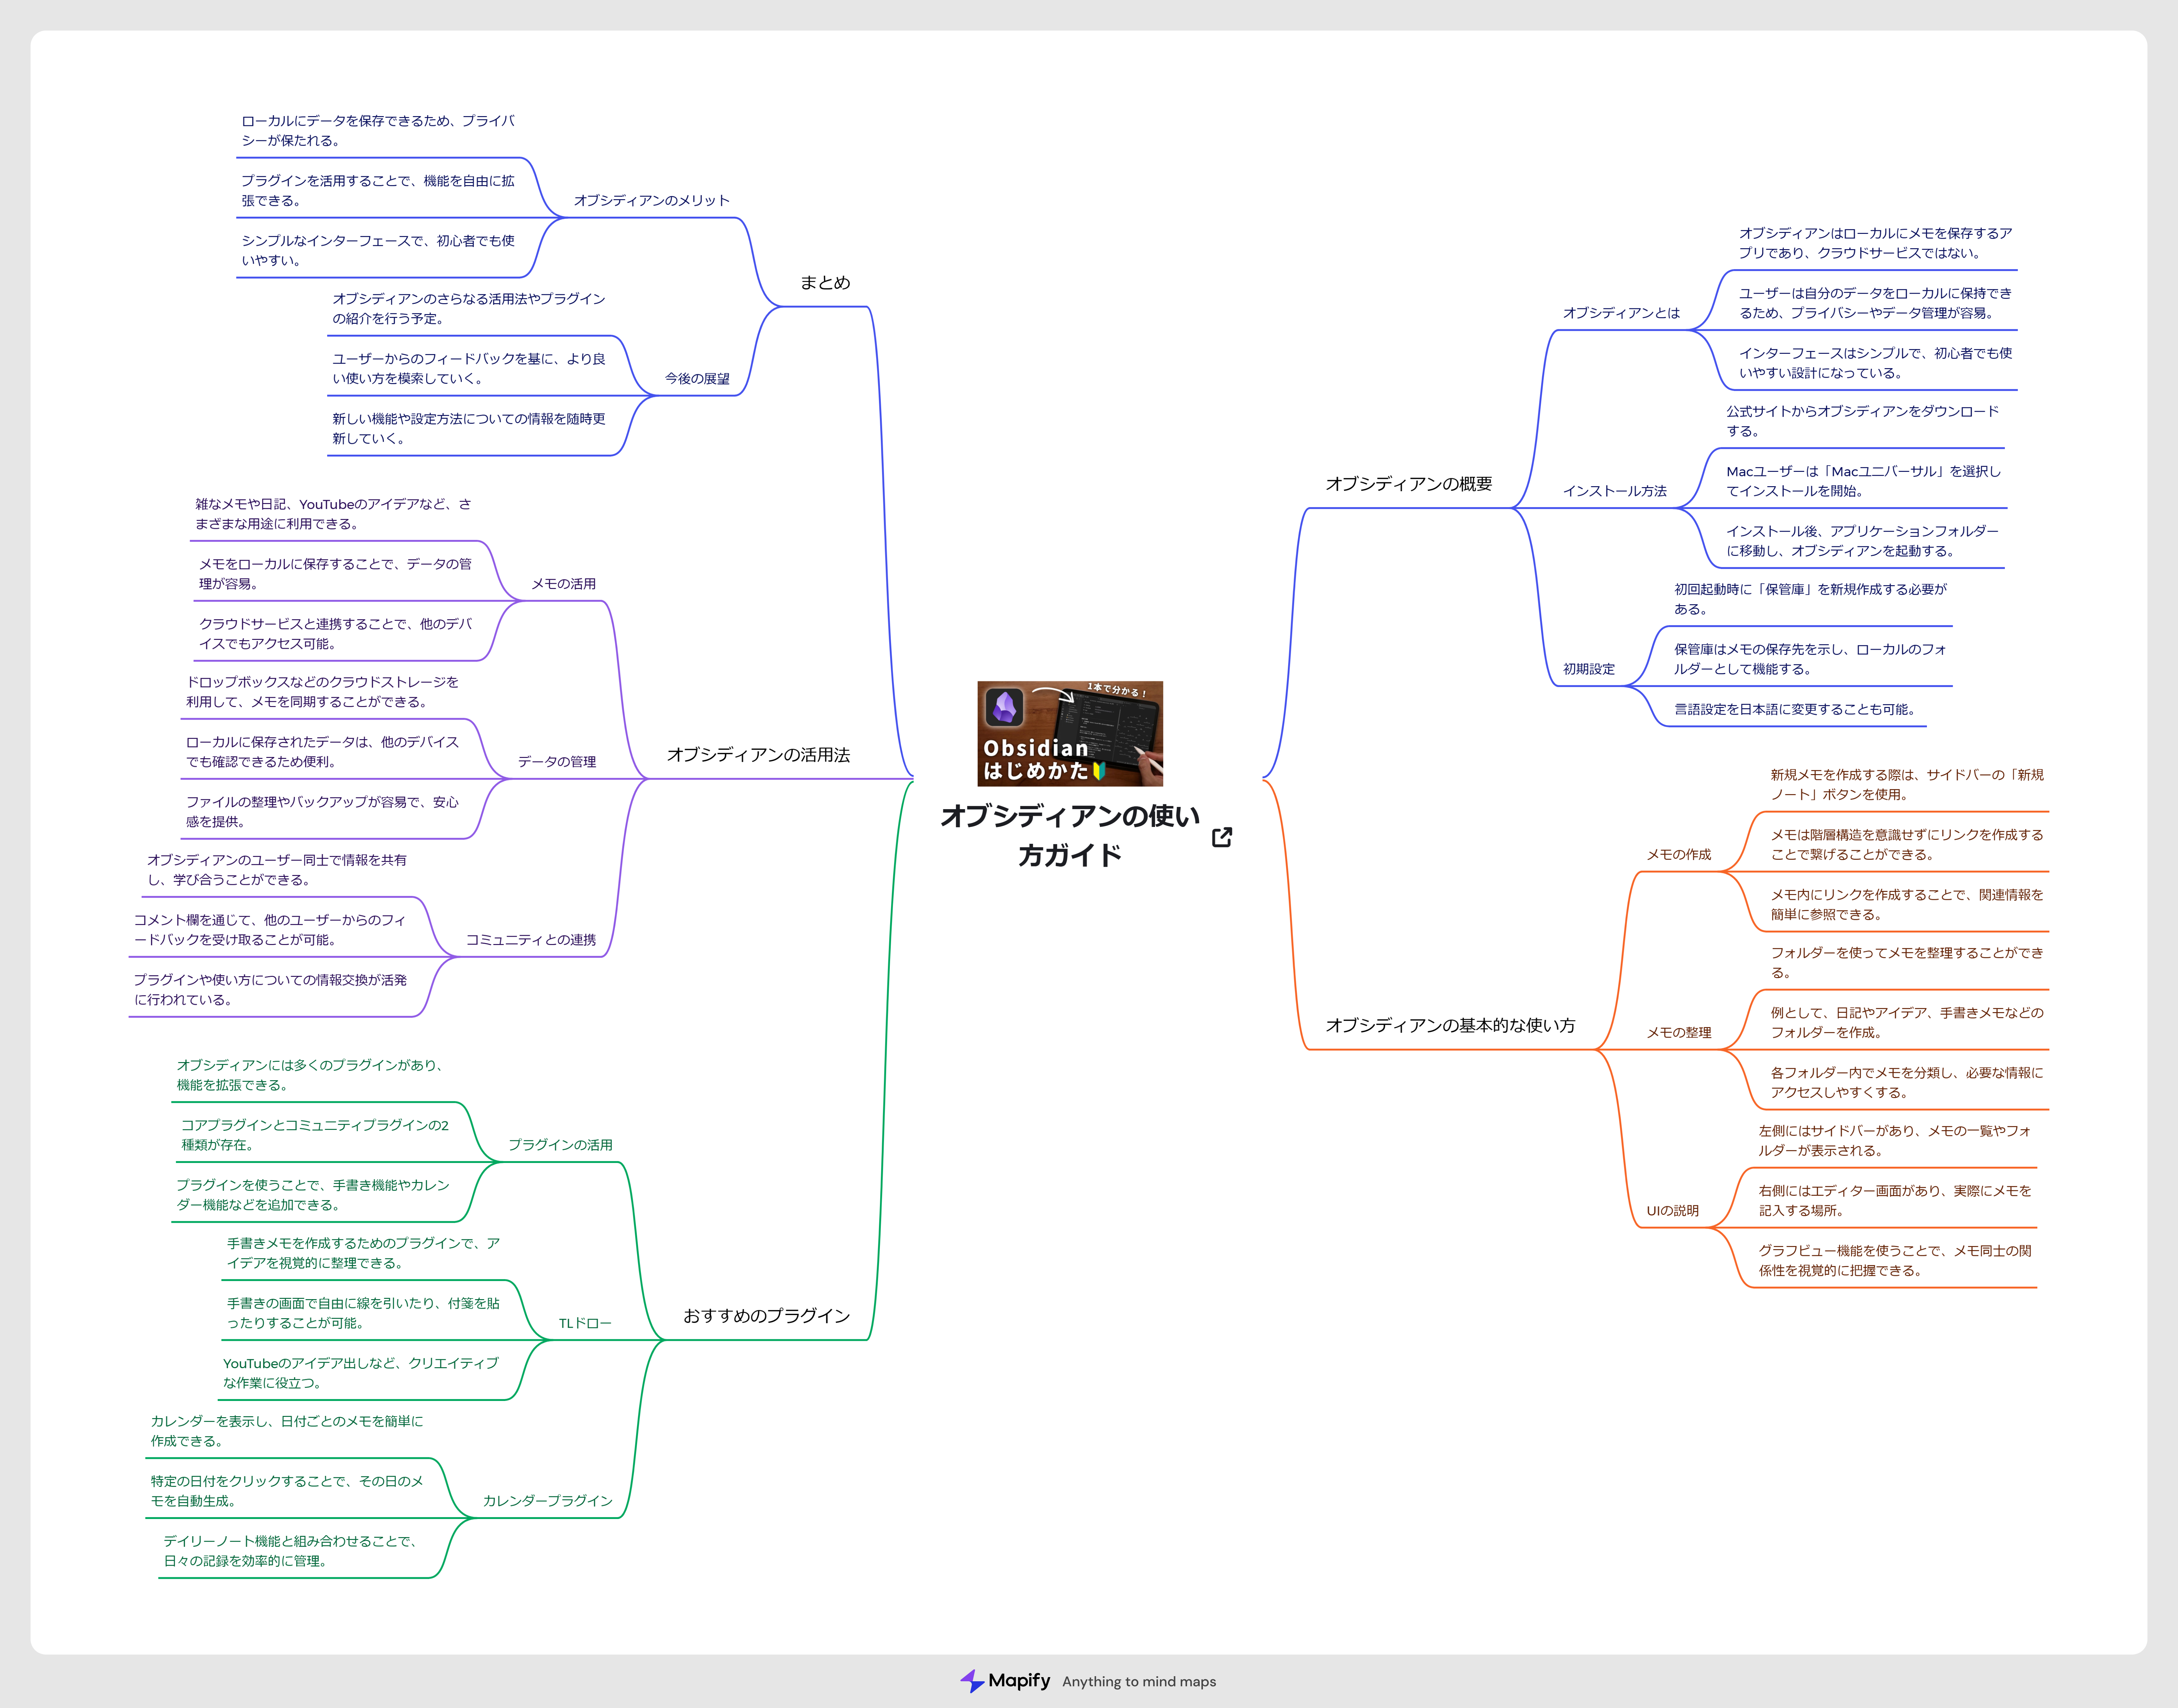The image size is (2178, 1708).
Task: Click the 今後の展望 subtopic node
Action: (697, 379)
